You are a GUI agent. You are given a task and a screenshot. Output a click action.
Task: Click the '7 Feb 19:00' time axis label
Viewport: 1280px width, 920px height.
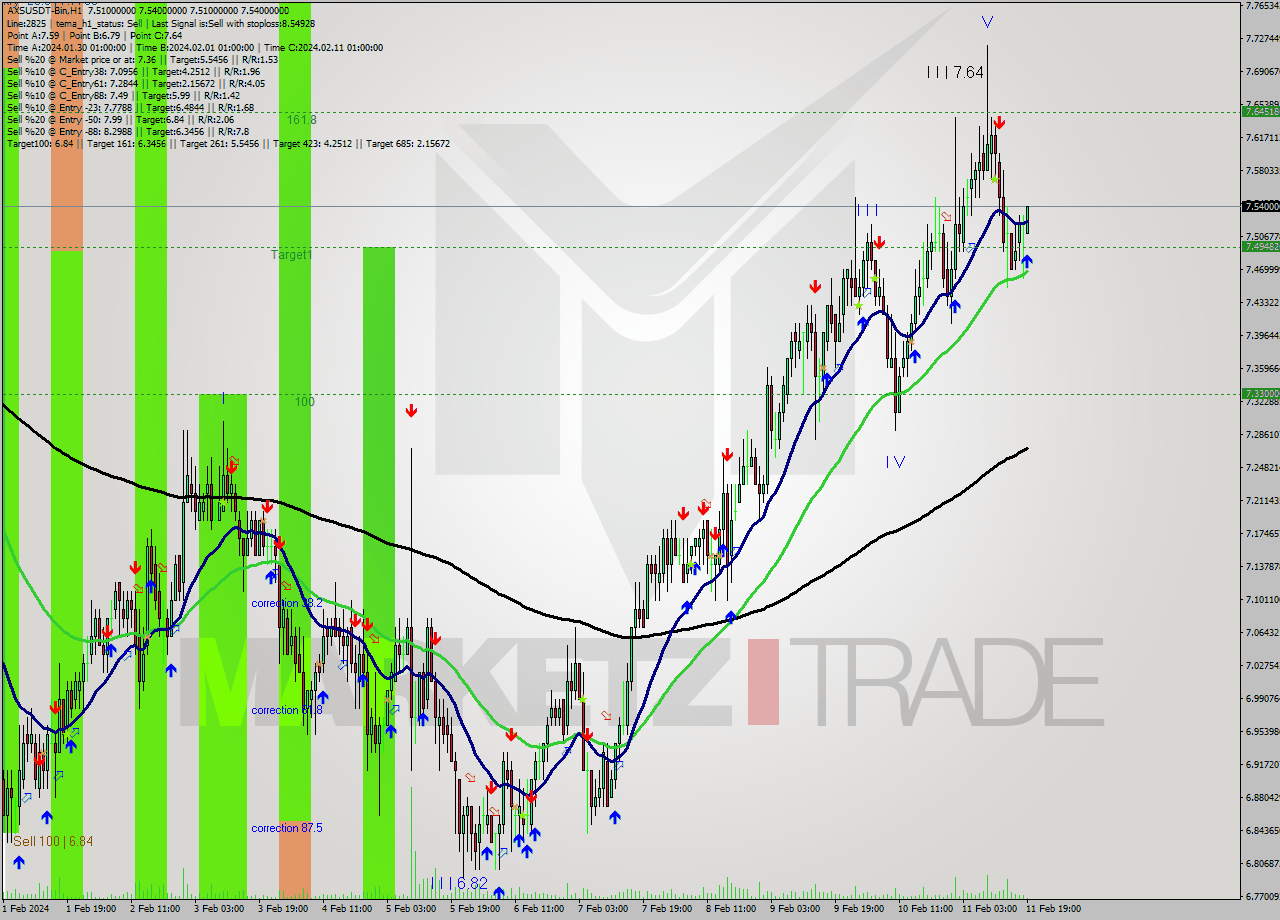coord(665,909)
